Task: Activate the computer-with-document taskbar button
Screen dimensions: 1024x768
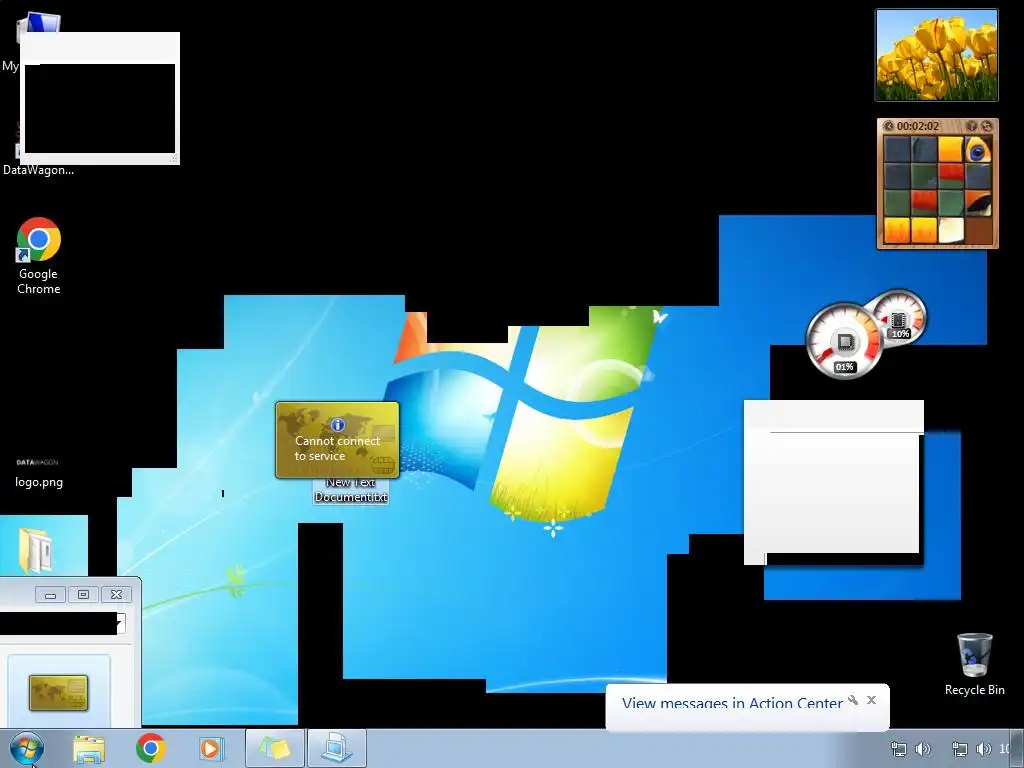Action: (337, 748)
